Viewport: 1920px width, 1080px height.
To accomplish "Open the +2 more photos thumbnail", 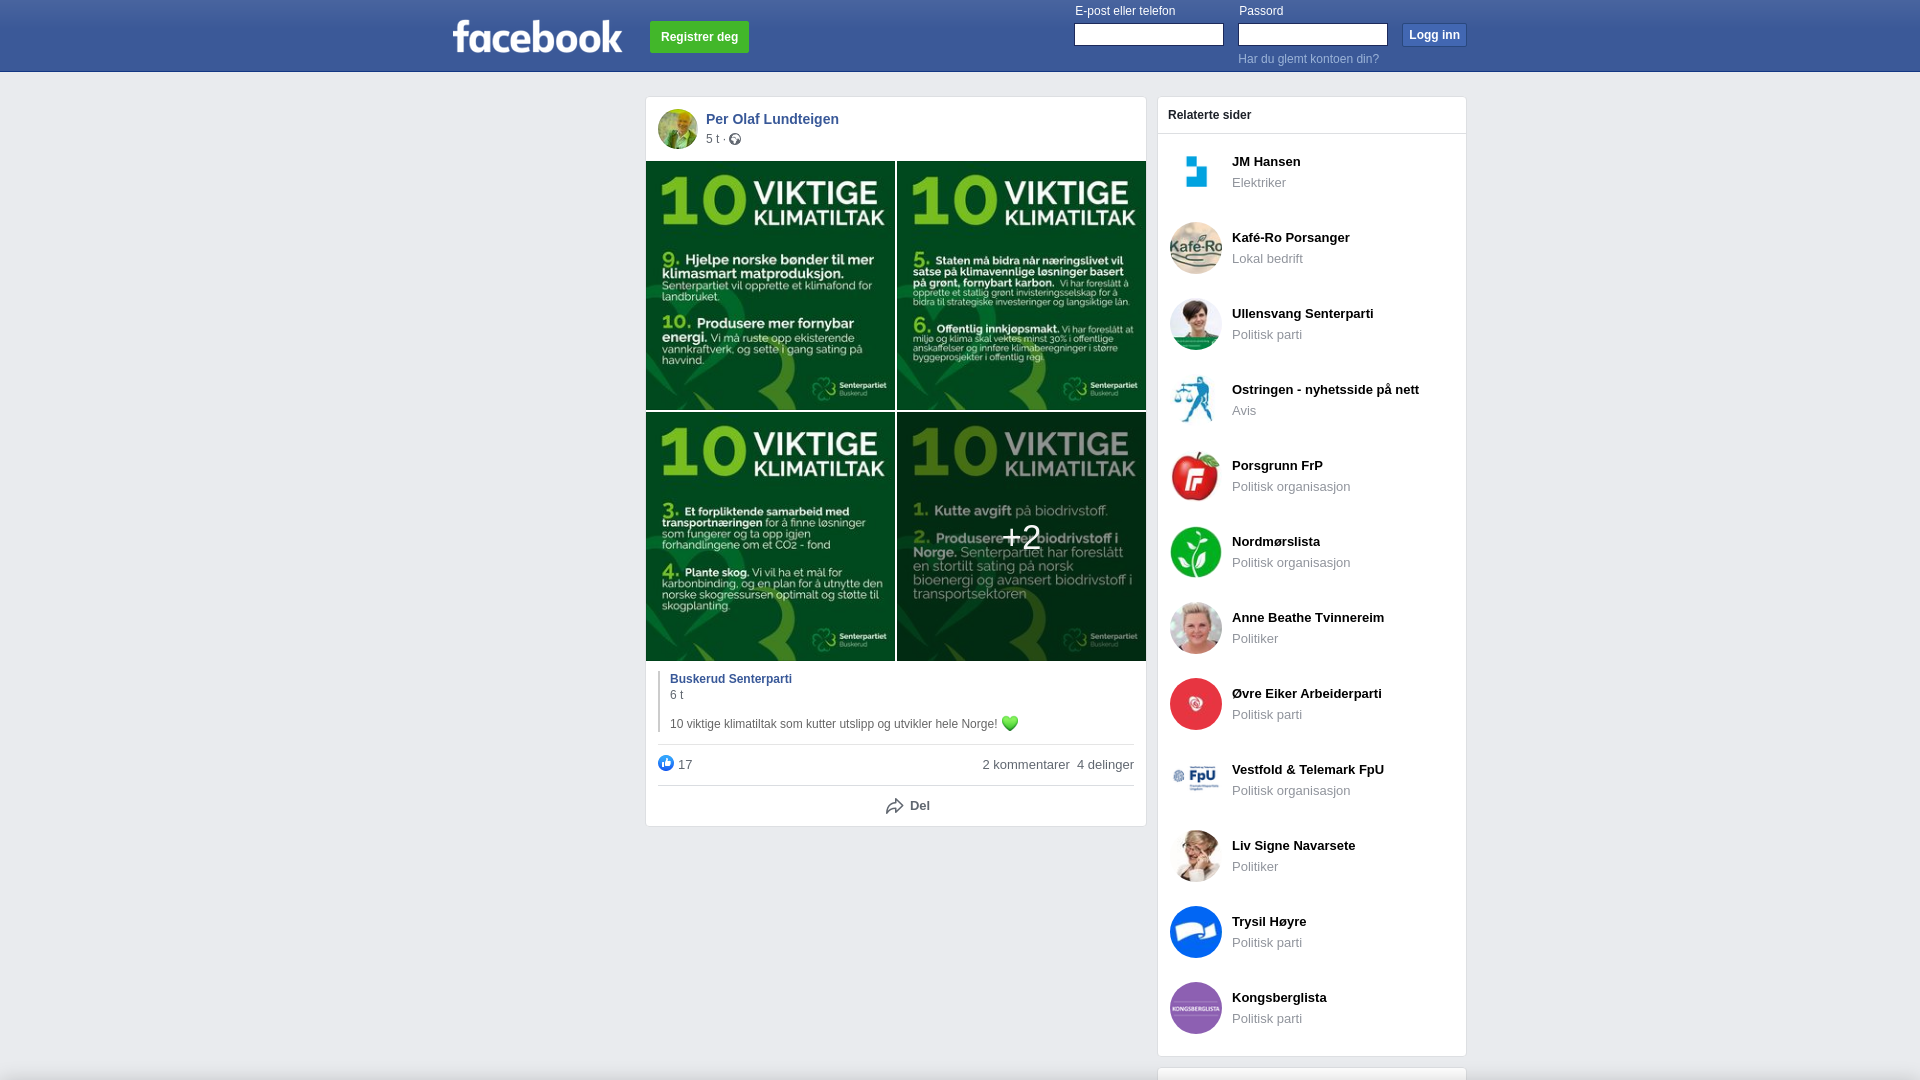I will (1021, 536).
